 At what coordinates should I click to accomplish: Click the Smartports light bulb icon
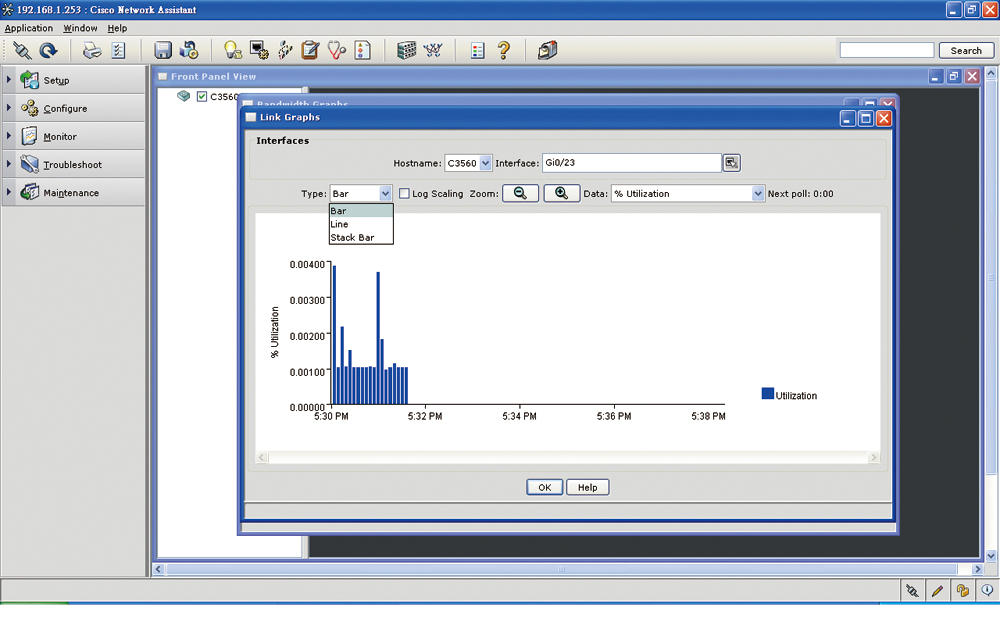[x=233, y=50]
